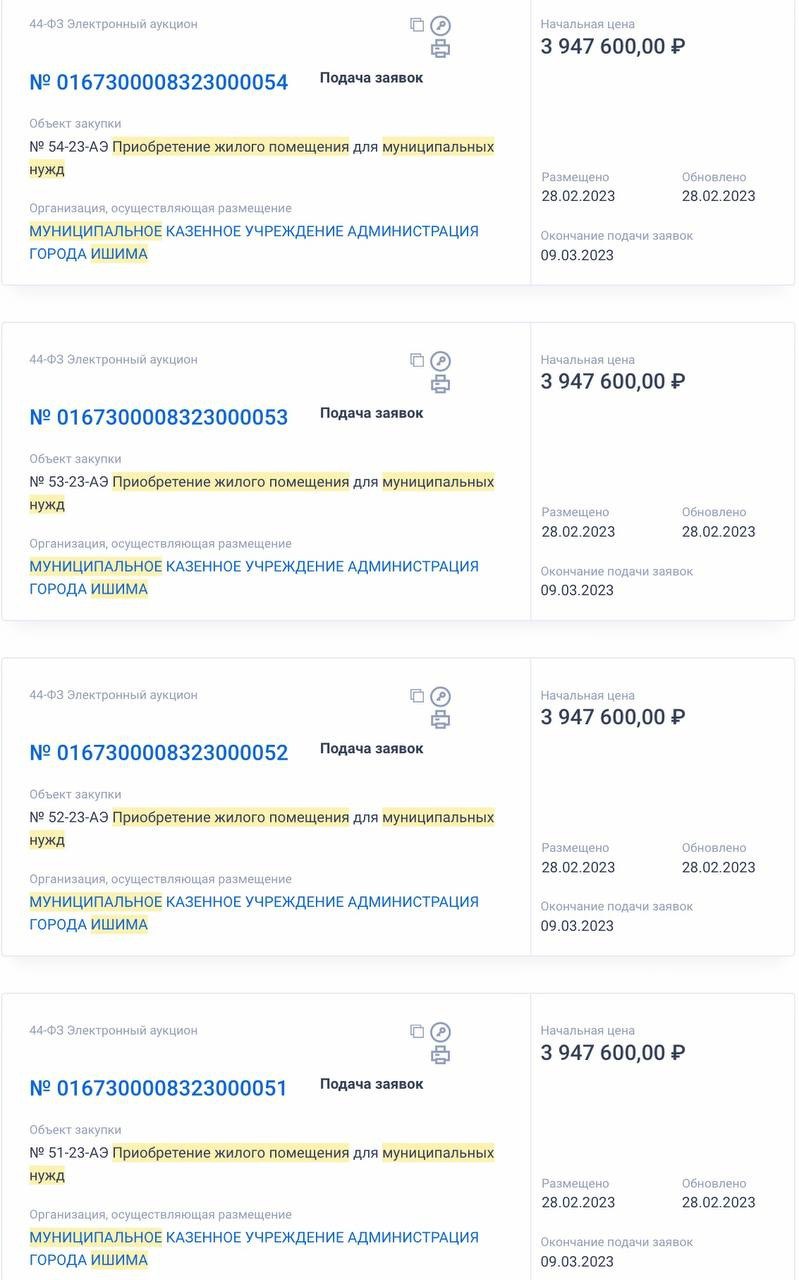
Task: Open organization link in auction 52 card
Action: point(254,913)
